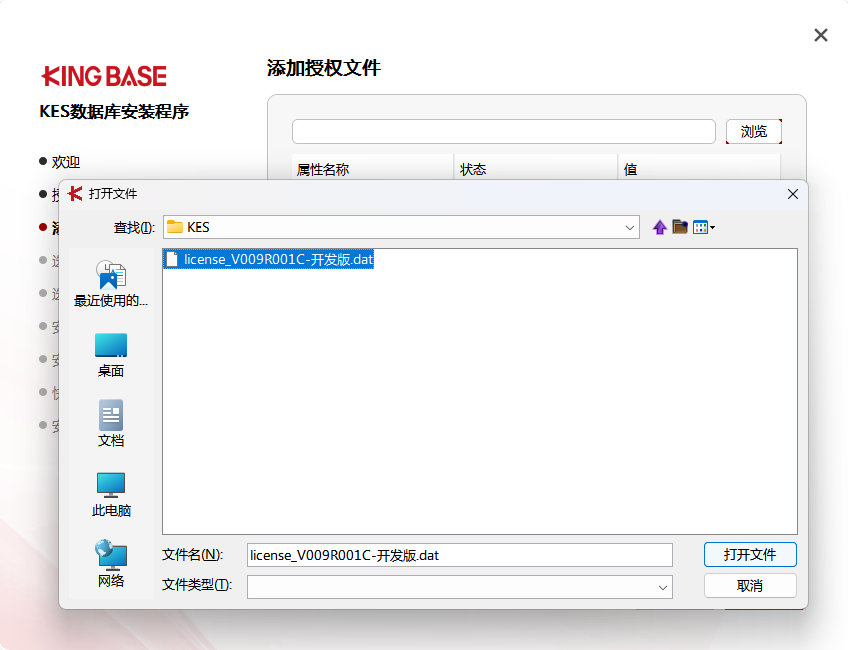Viewport: 848px width, 650px height.
Task: Open Recently Used location in sidebar
Action: 111,284
